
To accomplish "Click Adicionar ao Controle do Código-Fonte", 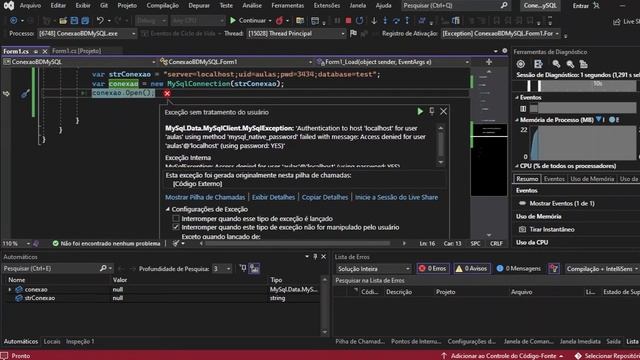I will [503, 356].
